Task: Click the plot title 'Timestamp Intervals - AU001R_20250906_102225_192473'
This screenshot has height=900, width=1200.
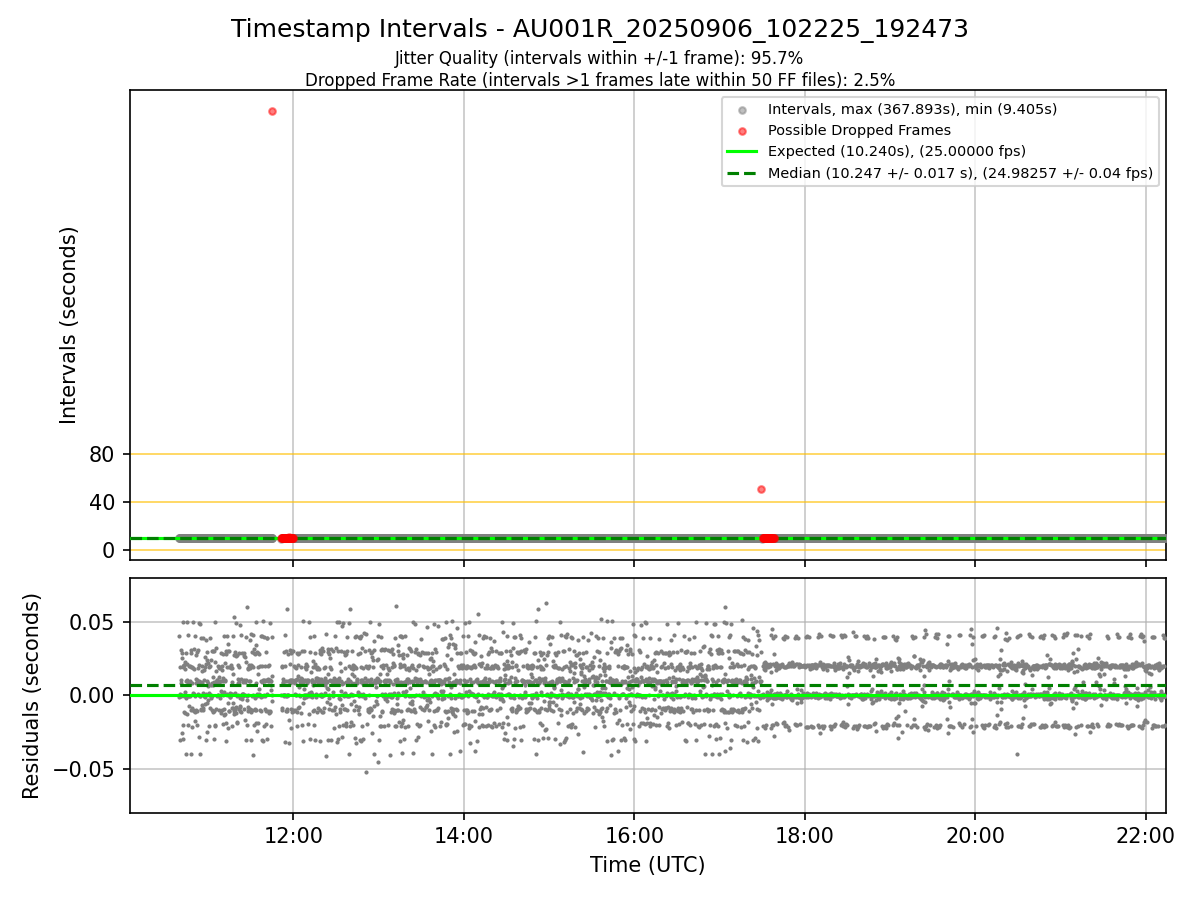Action: [599, 29]
